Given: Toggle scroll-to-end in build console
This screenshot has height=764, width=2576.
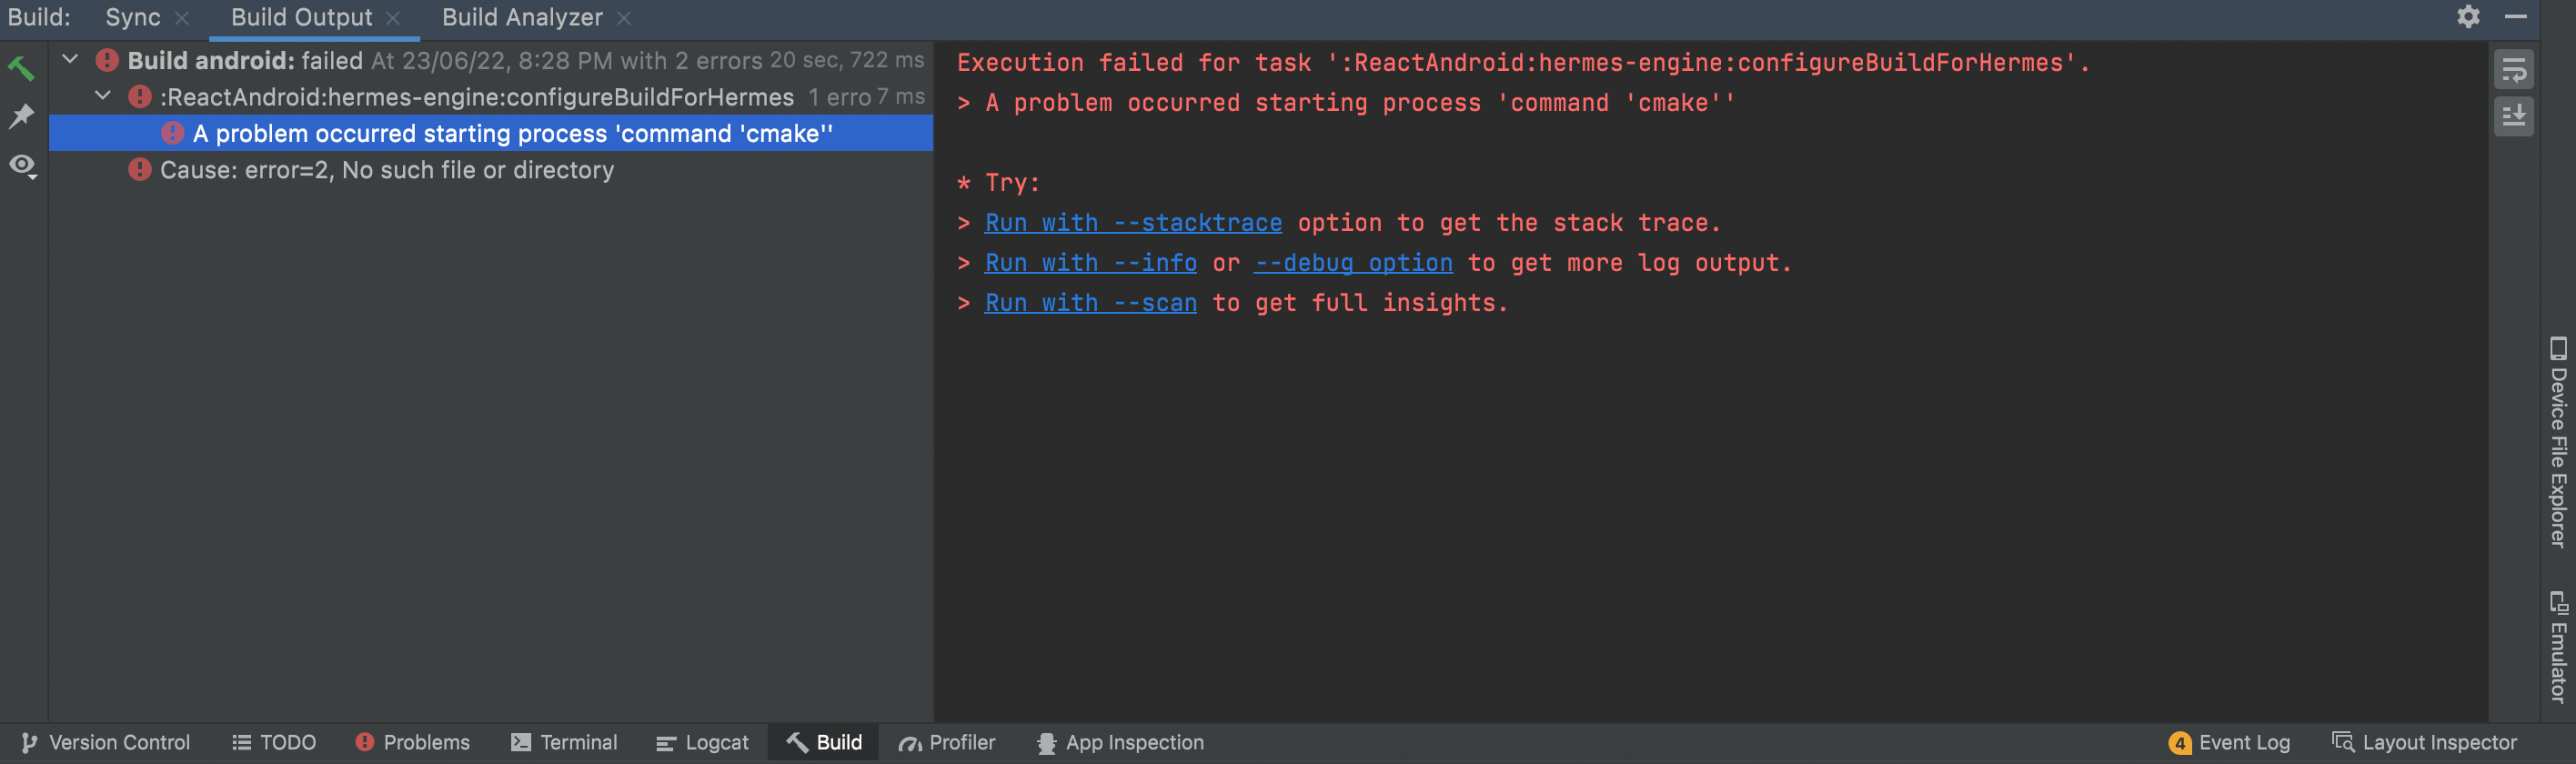Looking at the screenshot, I should pos(2514,115).
